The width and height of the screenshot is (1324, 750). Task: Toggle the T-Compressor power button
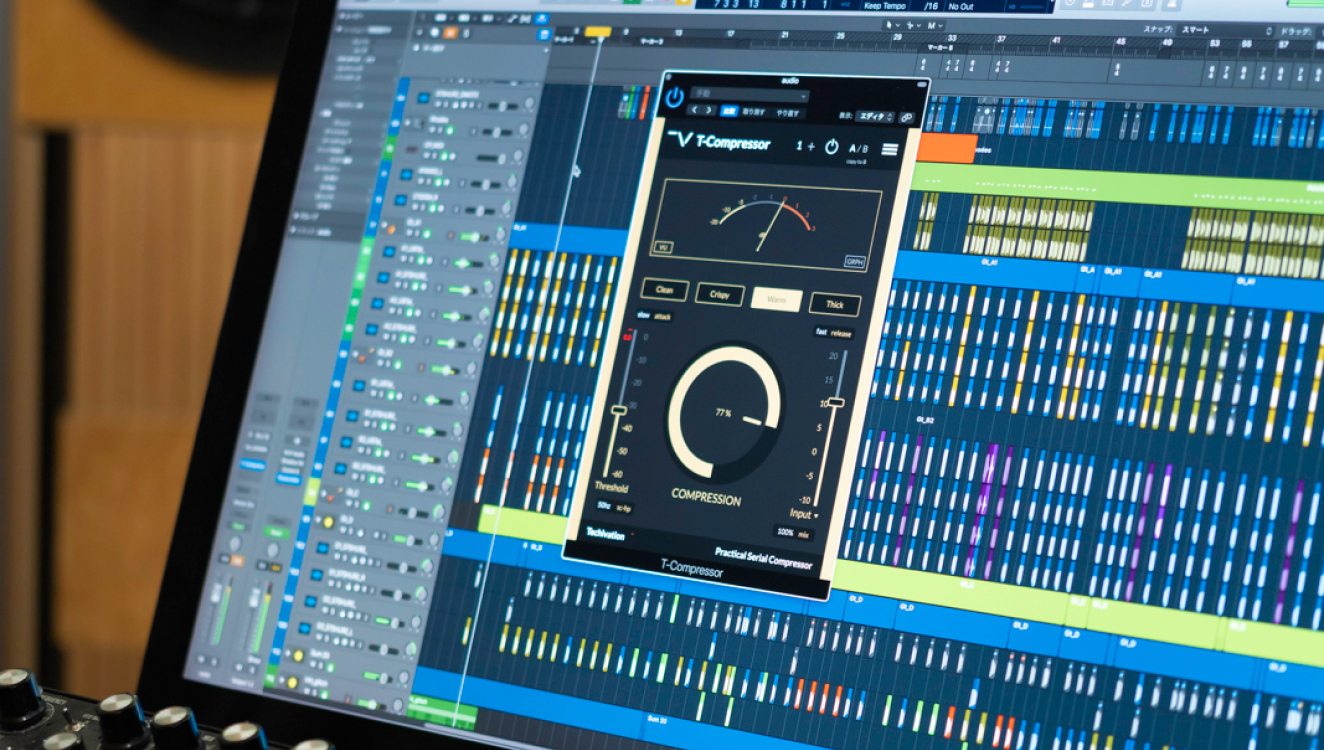[831, 147]
